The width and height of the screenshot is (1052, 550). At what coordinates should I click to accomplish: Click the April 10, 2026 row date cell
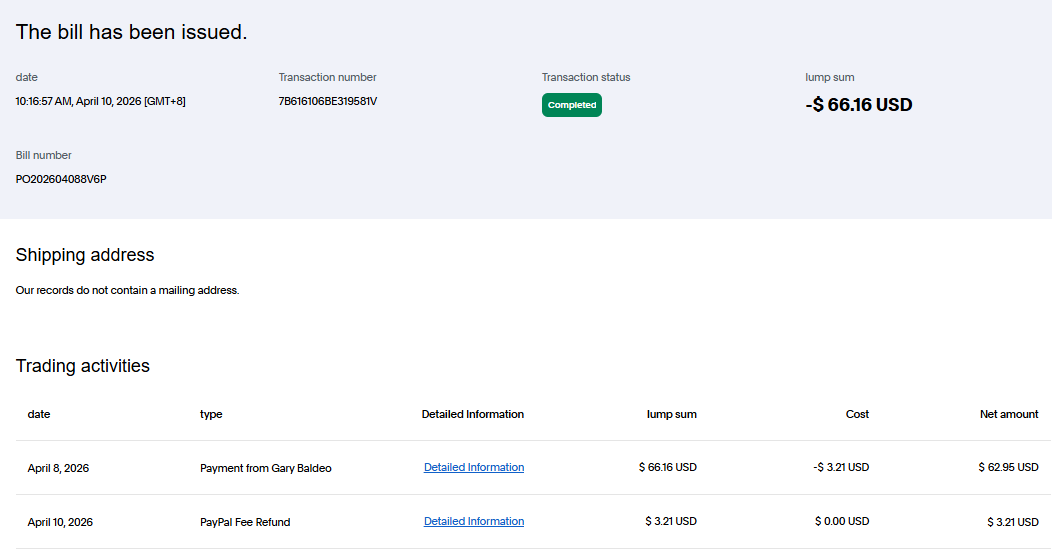(60, 522)
